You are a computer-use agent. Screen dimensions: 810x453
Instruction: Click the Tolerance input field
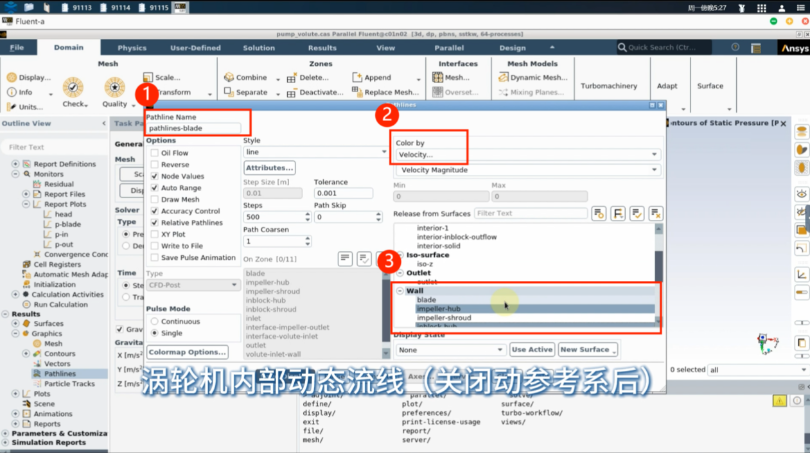(x=343, y=193)
